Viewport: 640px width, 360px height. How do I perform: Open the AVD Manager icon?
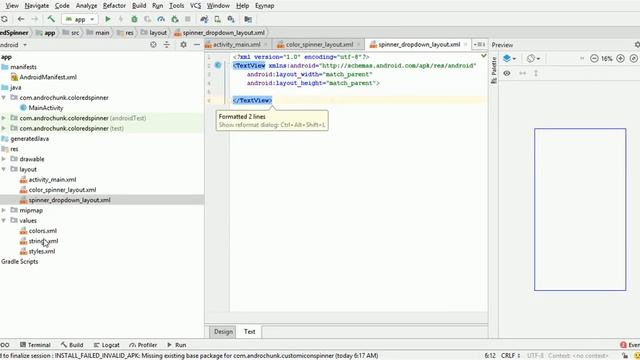coord(218,19)
